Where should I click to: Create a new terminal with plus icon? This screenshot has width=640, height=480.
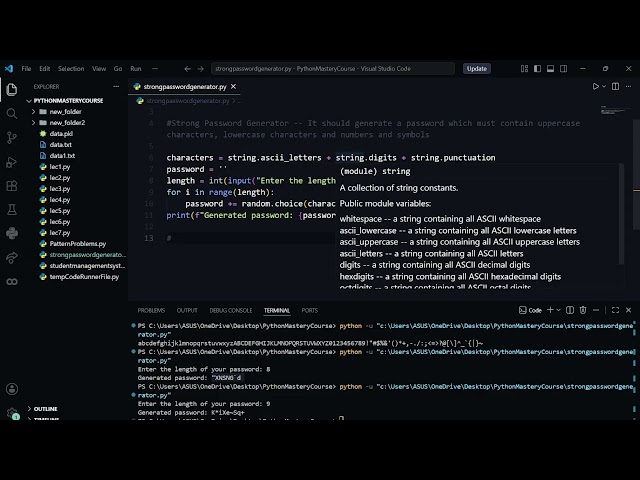(x=550, y=310)
